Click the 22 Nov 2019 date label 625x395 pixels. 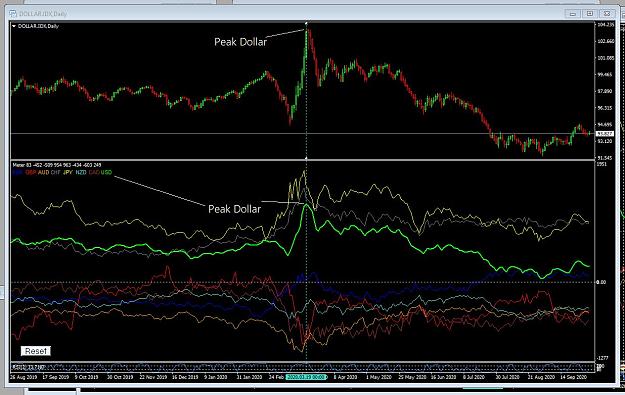coord(153,377)
